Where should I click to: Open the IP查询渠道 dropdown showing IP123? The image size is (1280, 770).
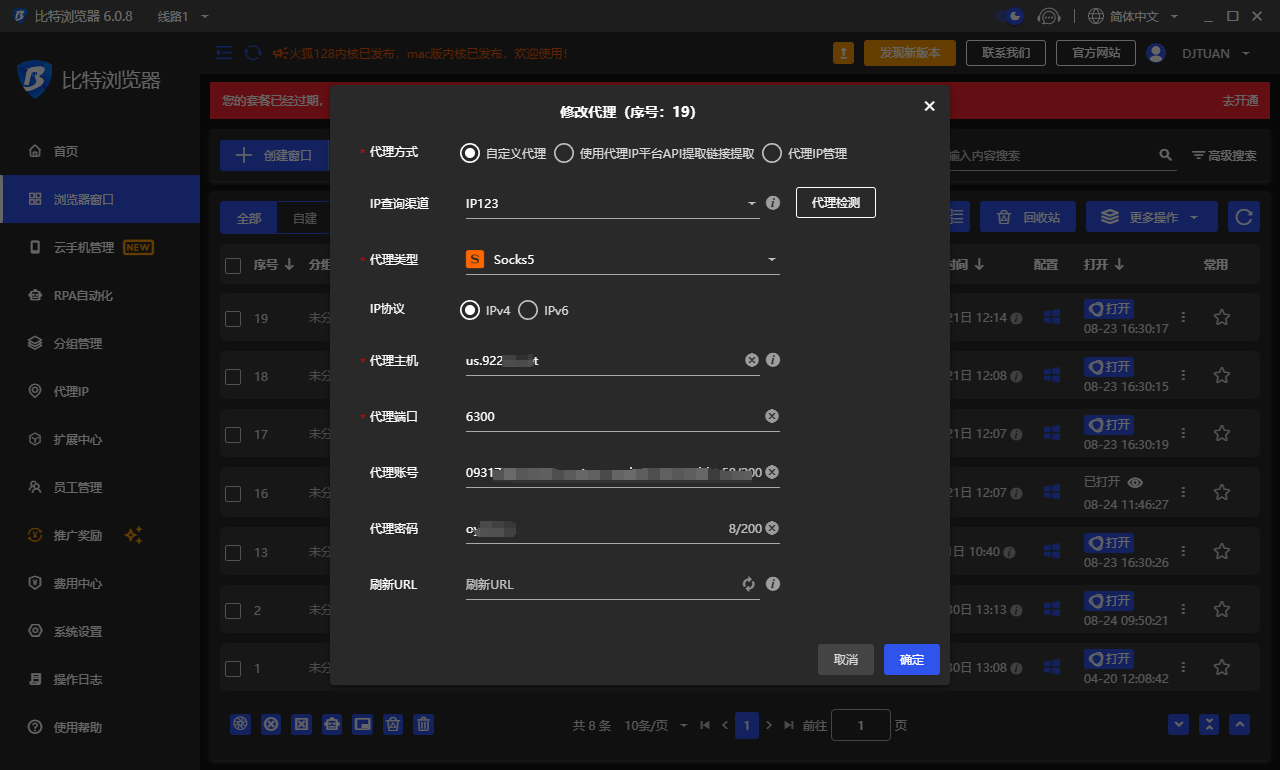pos(612,204)
